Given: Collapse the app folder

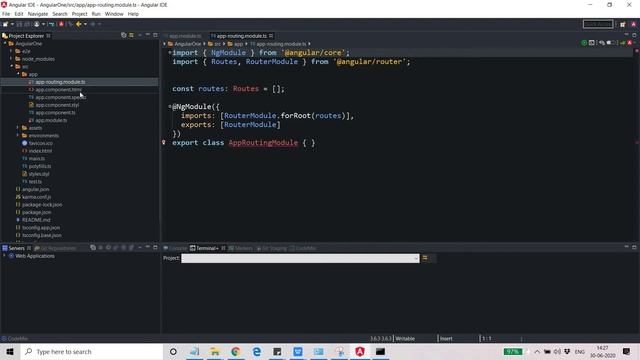Looking at the screenshot, I should pyautogui.click(x=18, y=74).
